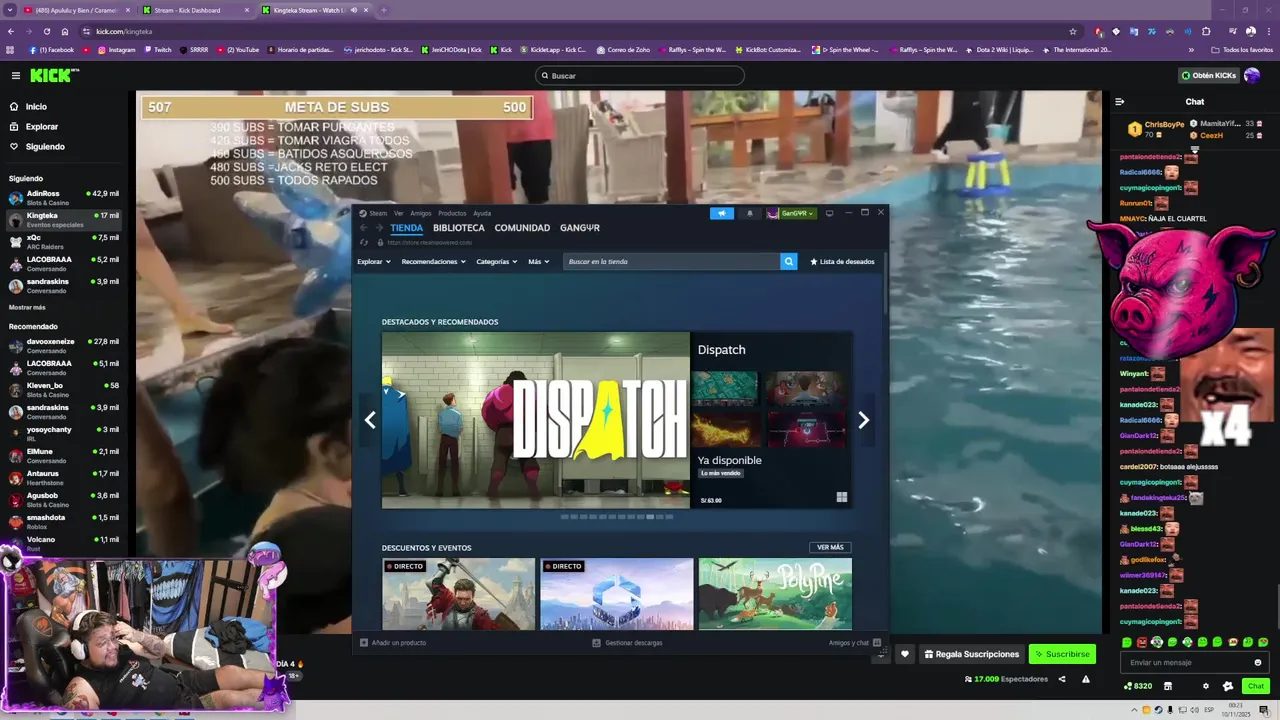Viewport: 1280px width, 720px height.
Task: Open the emoji picker in chat input
Action: tap(1258, 662)
